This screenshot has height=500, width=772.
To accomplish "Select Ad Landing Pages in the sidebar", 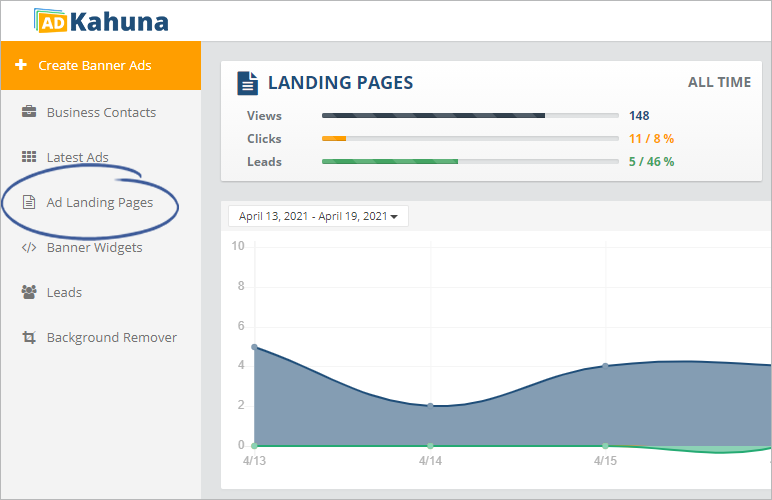I will tap(100, 202).
